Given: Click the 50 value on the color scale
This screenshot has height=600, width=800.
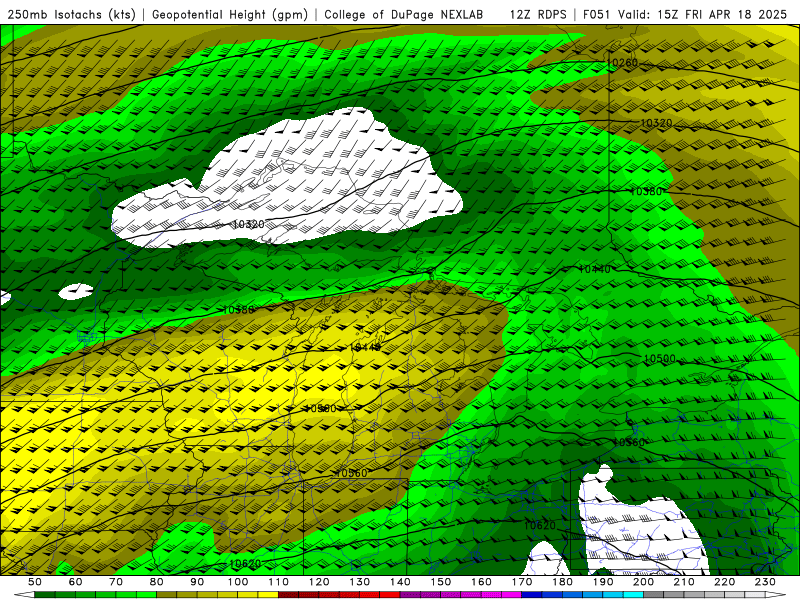Looking at the screenshot, I should [x=35, y=582].
